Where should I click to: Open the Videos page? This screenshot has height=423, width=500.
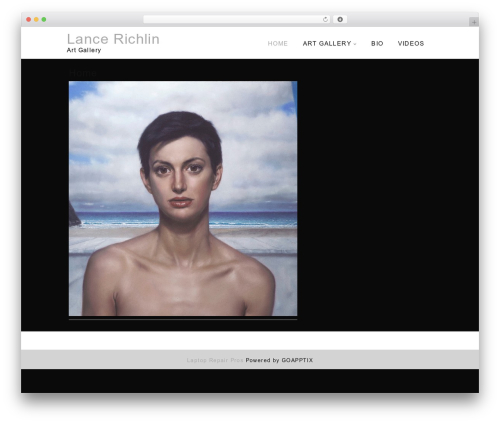411,44
